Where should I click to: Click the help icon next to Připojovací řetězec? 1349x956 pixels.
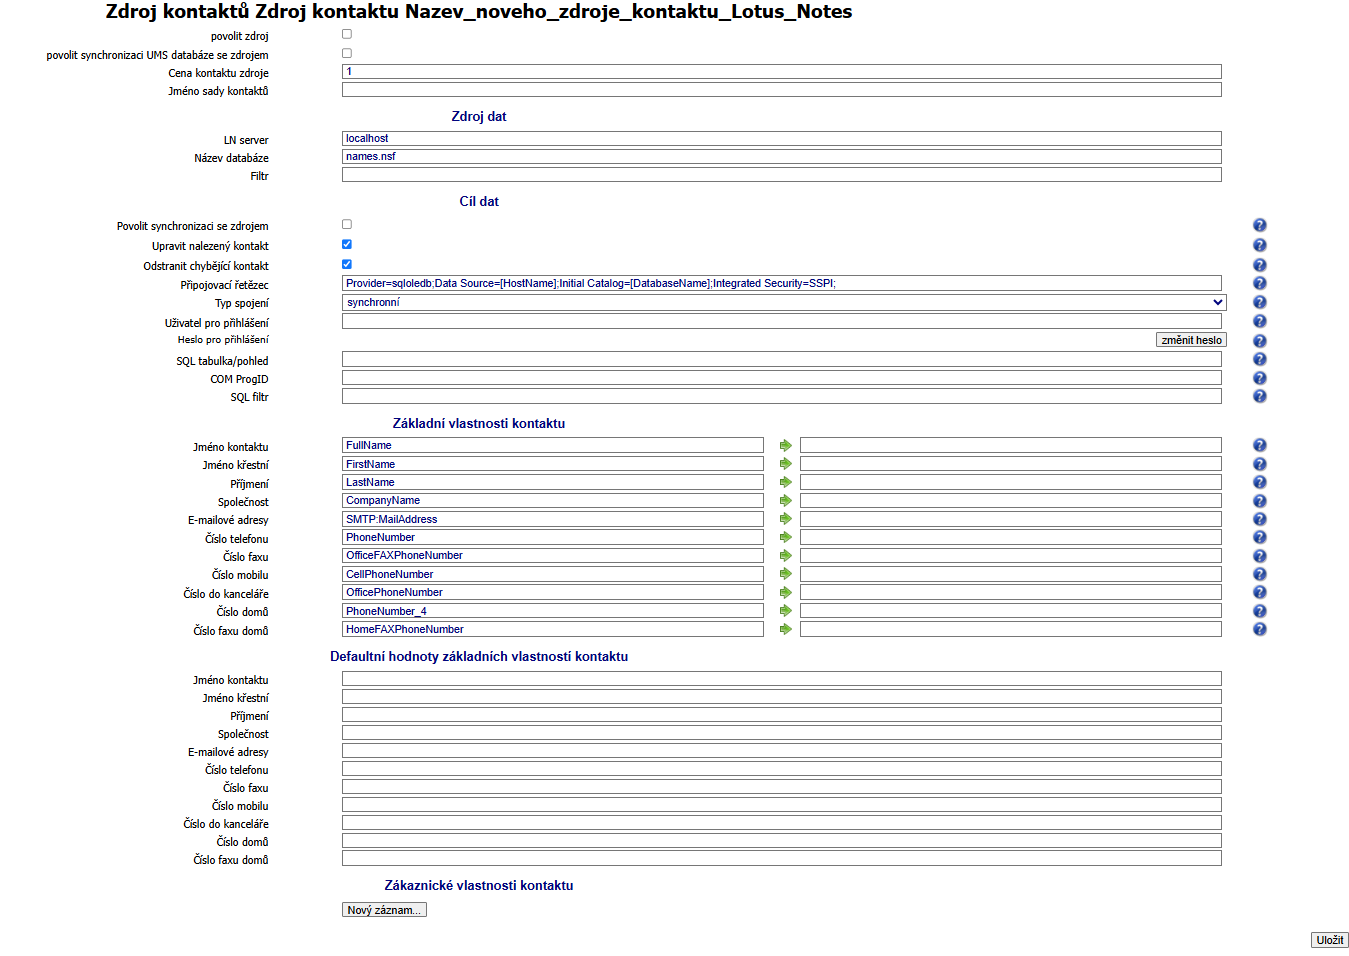1259,284
